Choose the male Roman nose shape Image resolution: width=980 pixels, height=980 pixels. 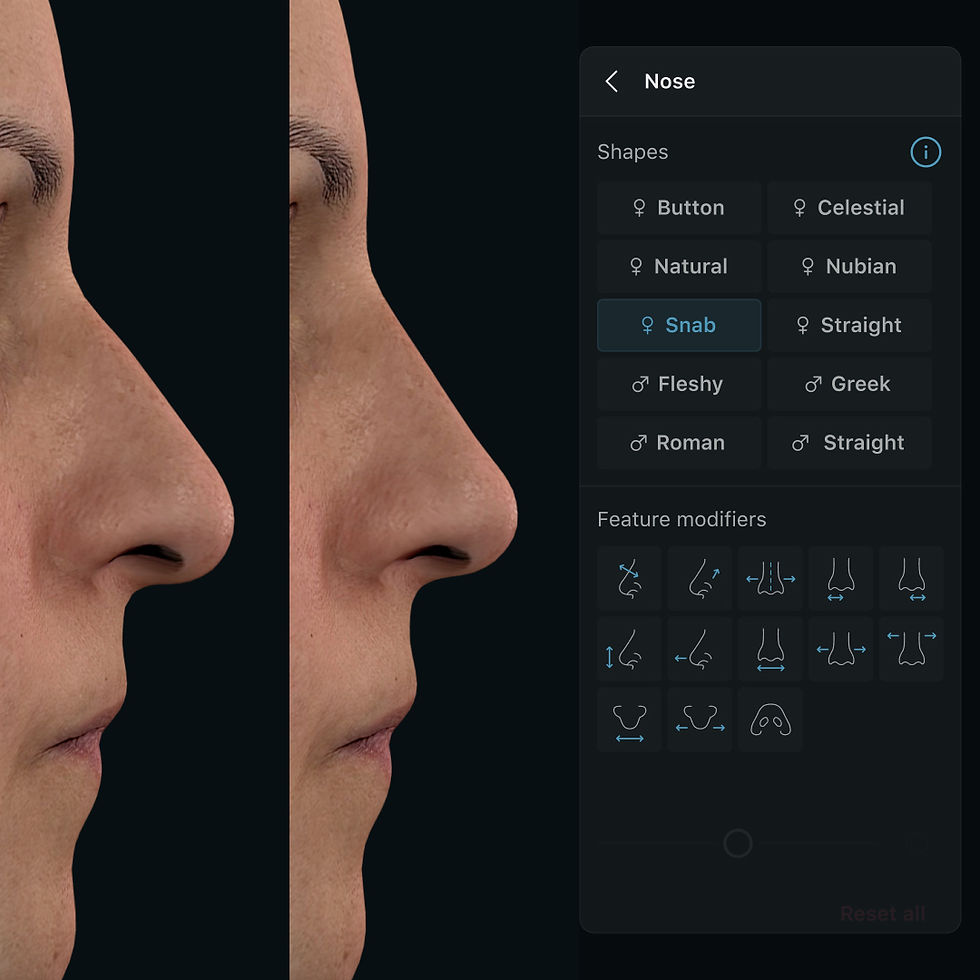coord(679,443)
